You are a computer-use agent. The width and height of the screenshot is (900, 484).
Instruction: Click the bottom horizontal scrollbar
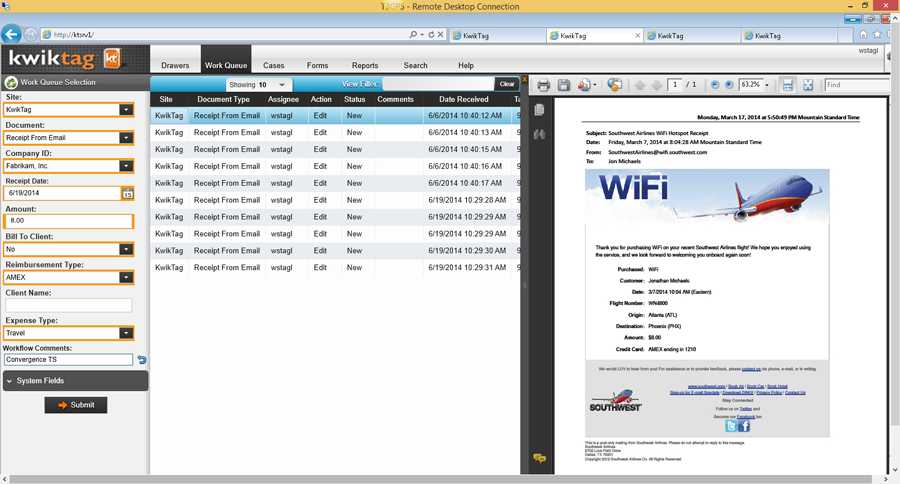point(441,479)
